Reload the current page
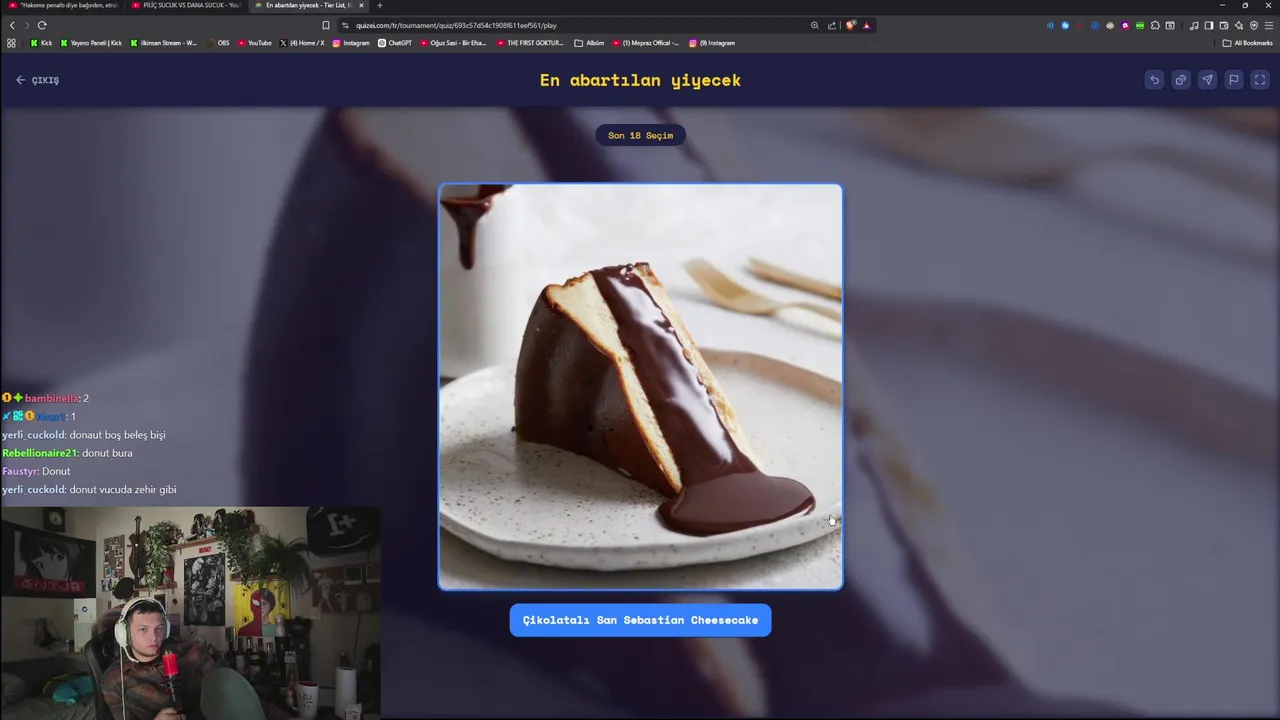Viewport: 1280px width, 720px height. [x=42, y=25]
